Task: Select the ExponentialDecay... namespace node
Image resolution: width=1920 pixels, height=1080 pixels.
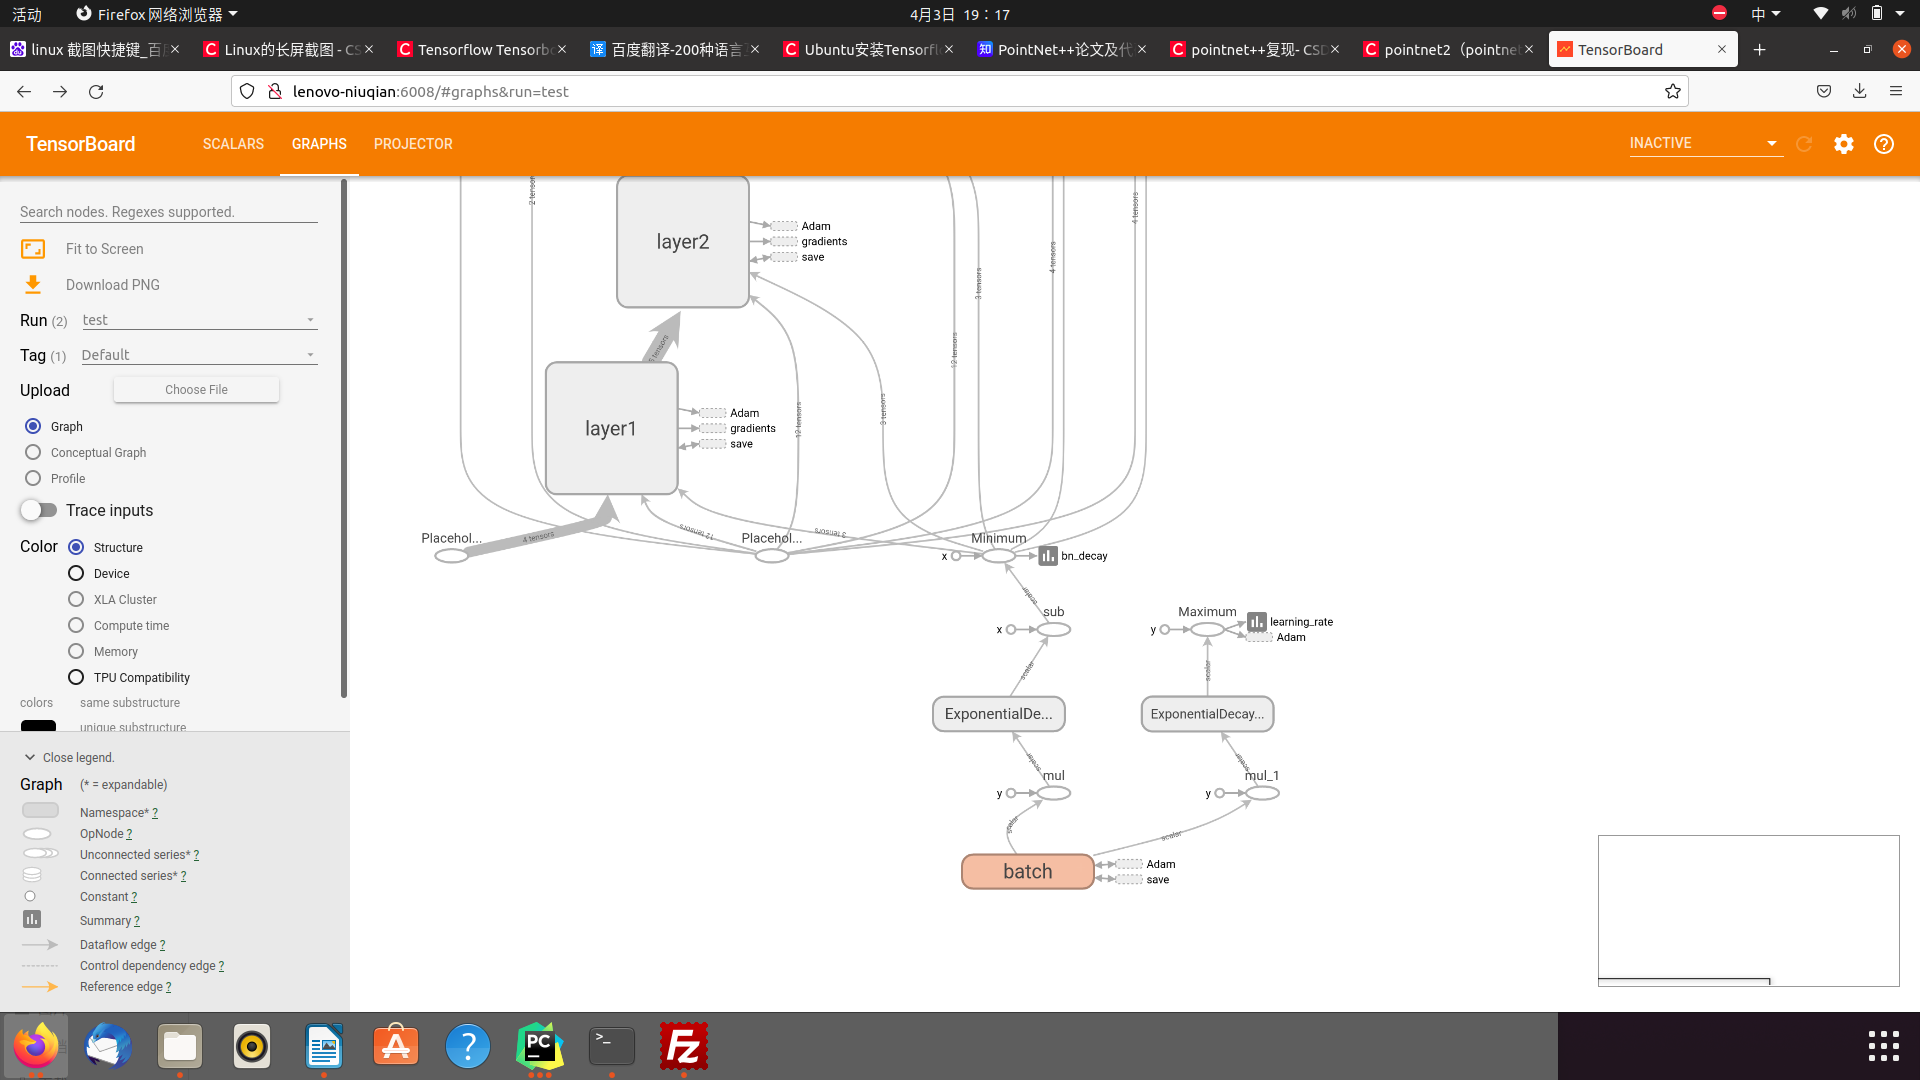Action: point(1207,714)
